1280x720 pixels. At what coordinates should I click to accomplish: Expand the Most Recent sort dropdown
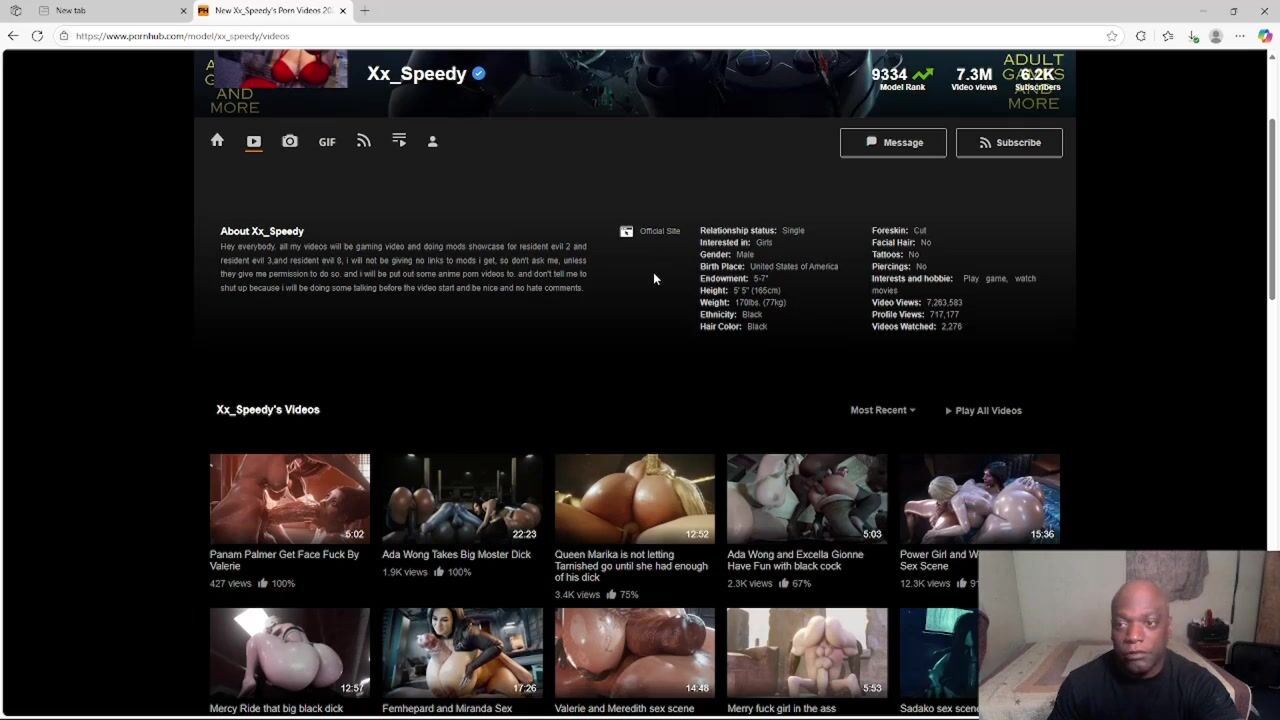click(882, 410)
